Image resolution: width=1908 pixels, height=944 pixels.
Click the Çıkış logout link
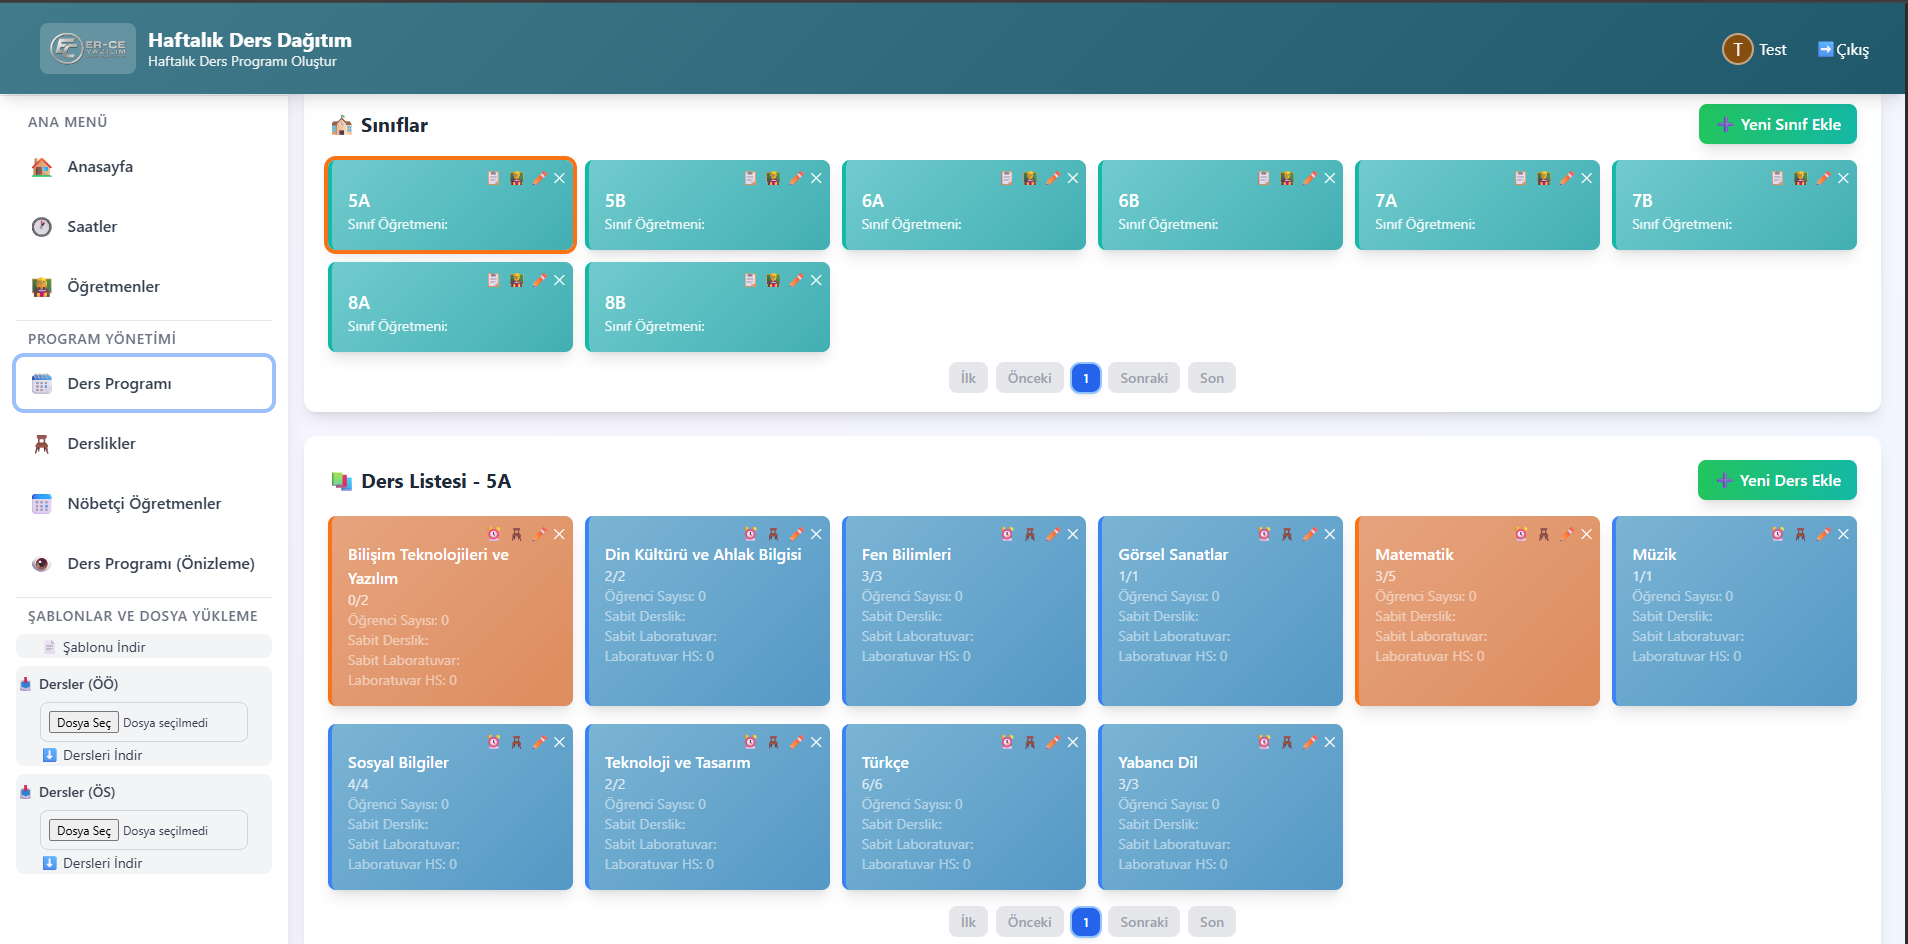click(1843, 50)
